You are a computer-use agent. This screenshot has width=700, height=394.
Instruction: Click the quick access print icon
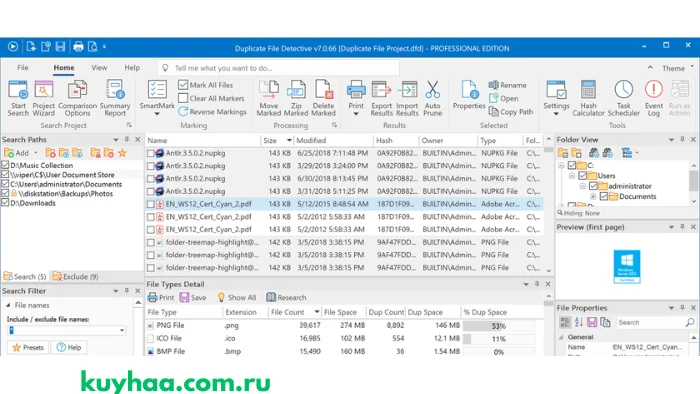[78, 46]
